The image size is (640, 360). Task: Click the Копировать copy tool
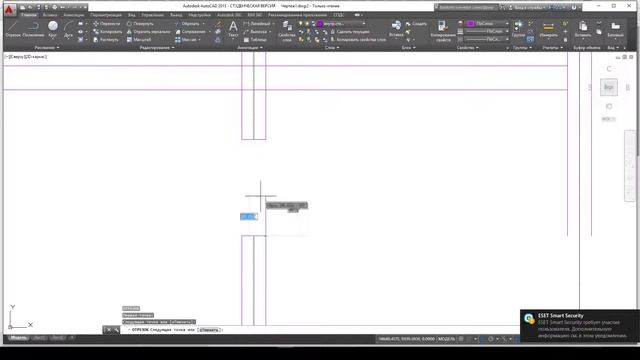pos(107,31)
